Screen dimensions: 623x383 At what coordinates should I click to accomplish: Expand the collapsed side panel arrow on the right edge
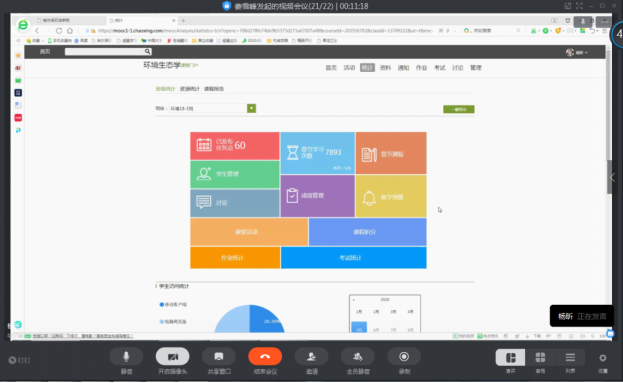612,178
